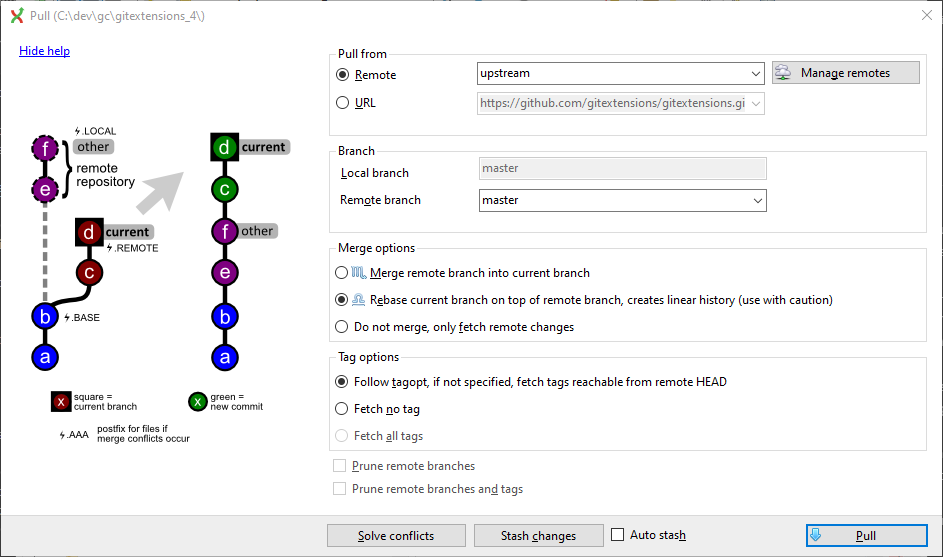The image size is (943, 557).
Task: Click the Stash changes button
Action: pyautogui.click(x=539, y=535)
